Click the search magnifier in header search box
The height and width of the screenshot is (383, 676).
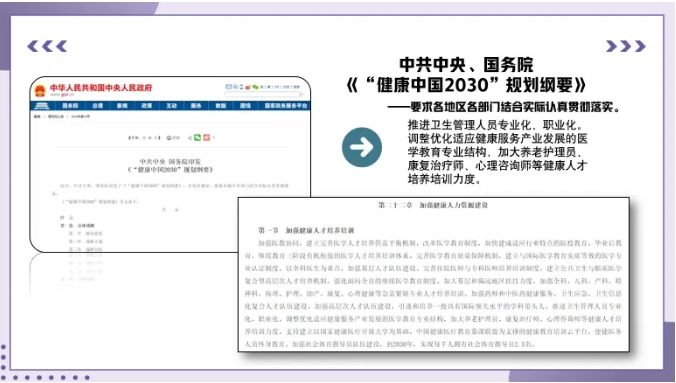(x=300, y=94)
